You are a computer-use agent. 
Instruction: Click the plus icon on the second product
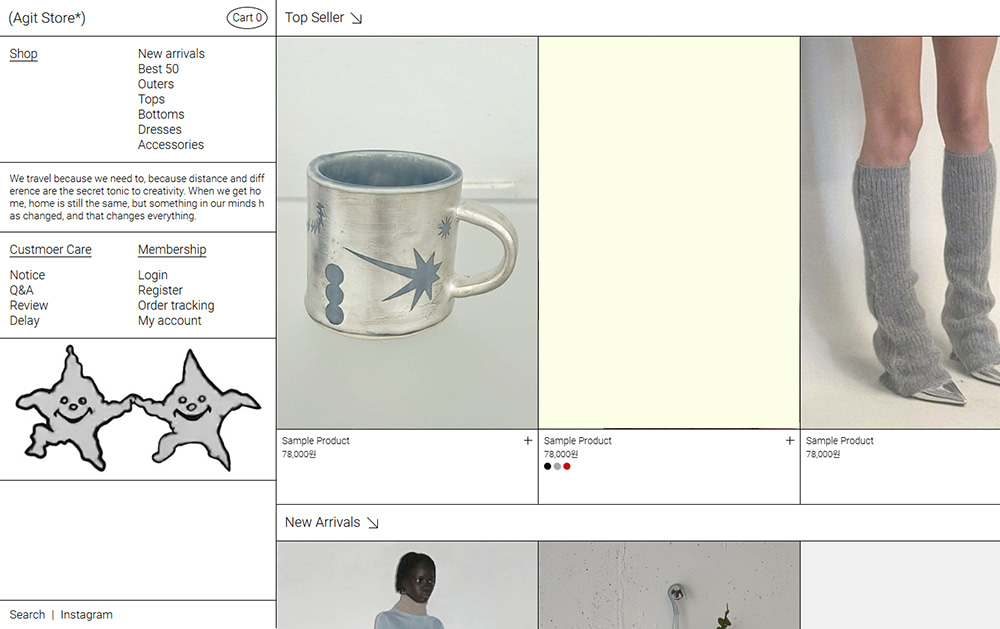coord(790,440)
